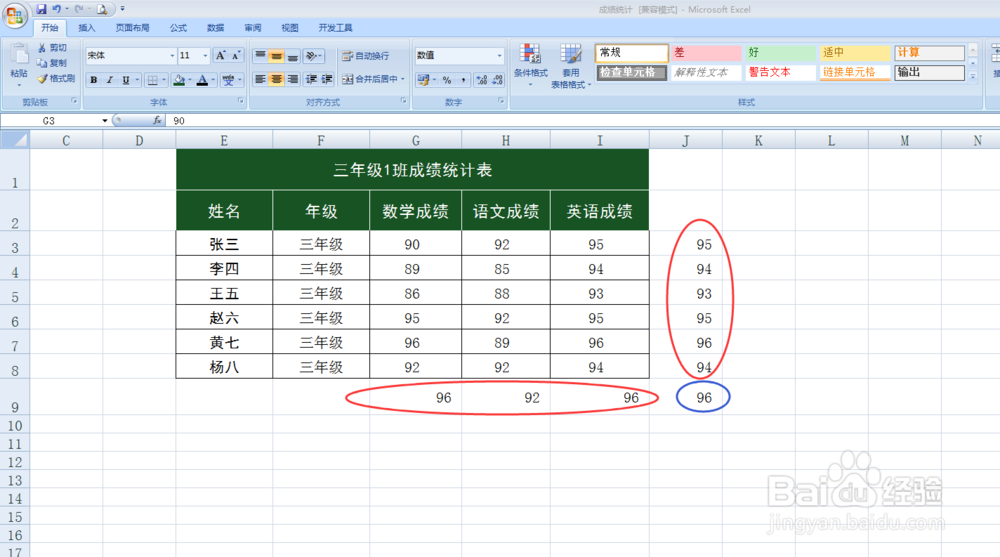Increase the indent

pyautogui.click(x=327, y=79)
